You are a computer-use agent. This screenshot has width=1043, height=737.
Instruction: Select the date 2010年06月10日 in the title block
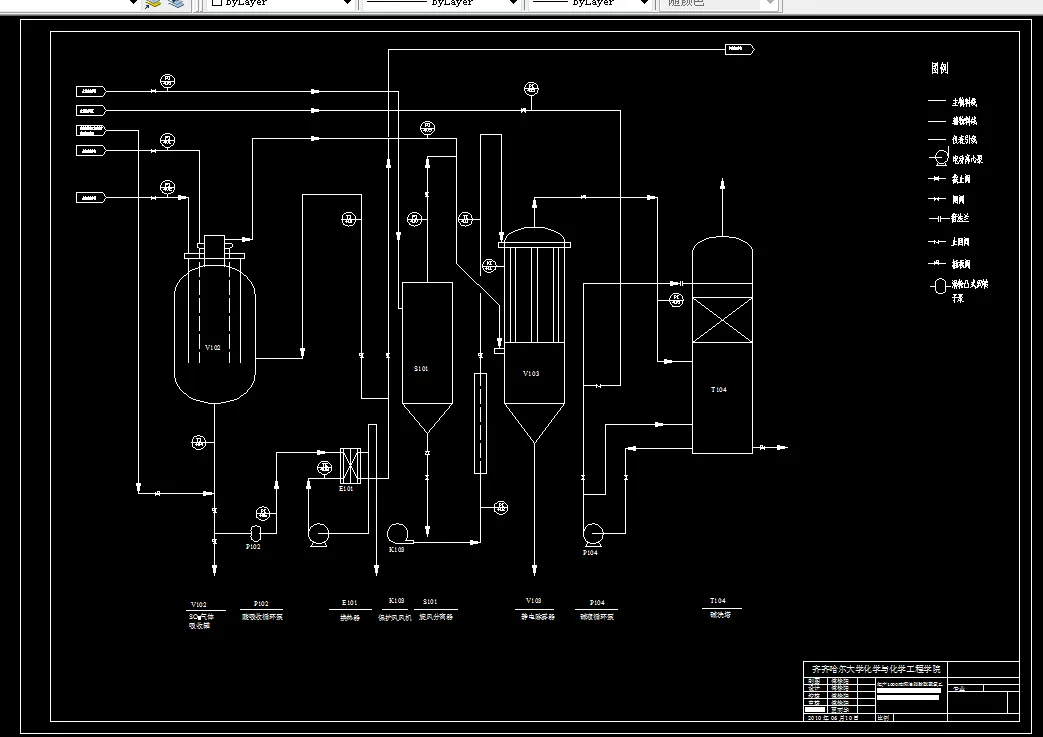click(833, 718)
